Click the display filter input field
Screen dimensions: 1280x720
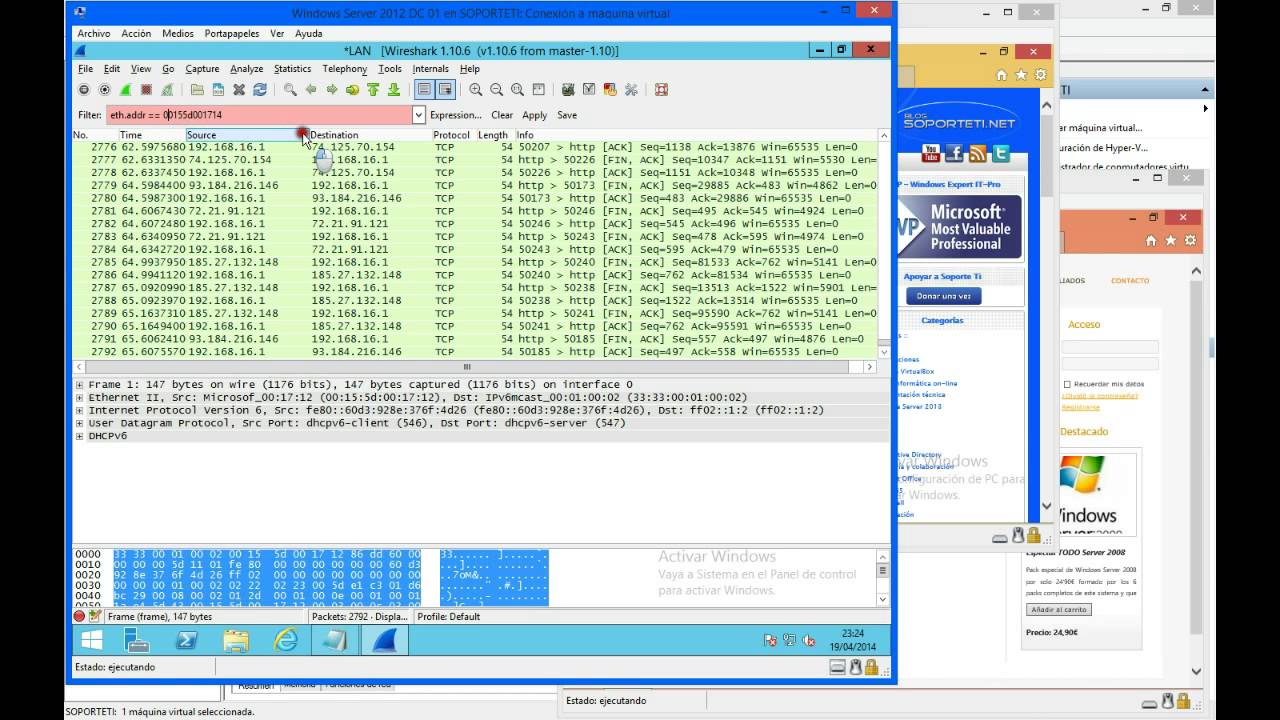pyautogui.click(x=258, y=115)
